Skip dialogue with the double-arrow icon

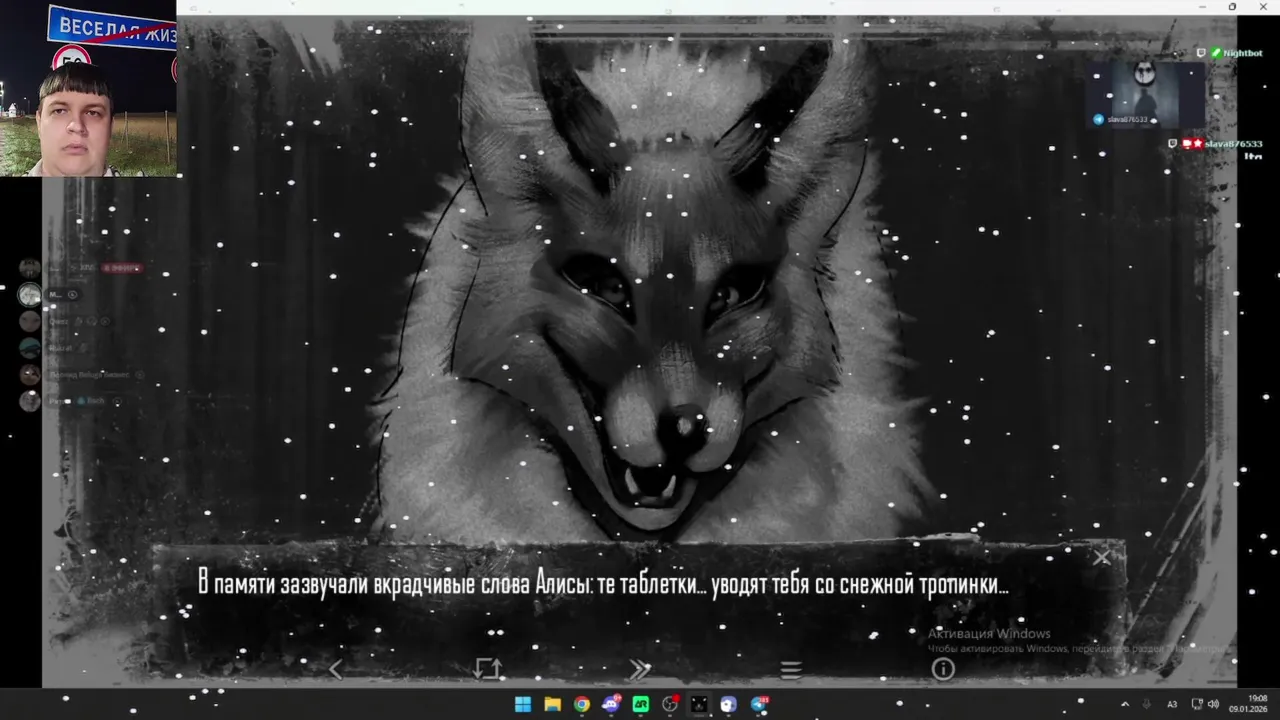[640, 669]
